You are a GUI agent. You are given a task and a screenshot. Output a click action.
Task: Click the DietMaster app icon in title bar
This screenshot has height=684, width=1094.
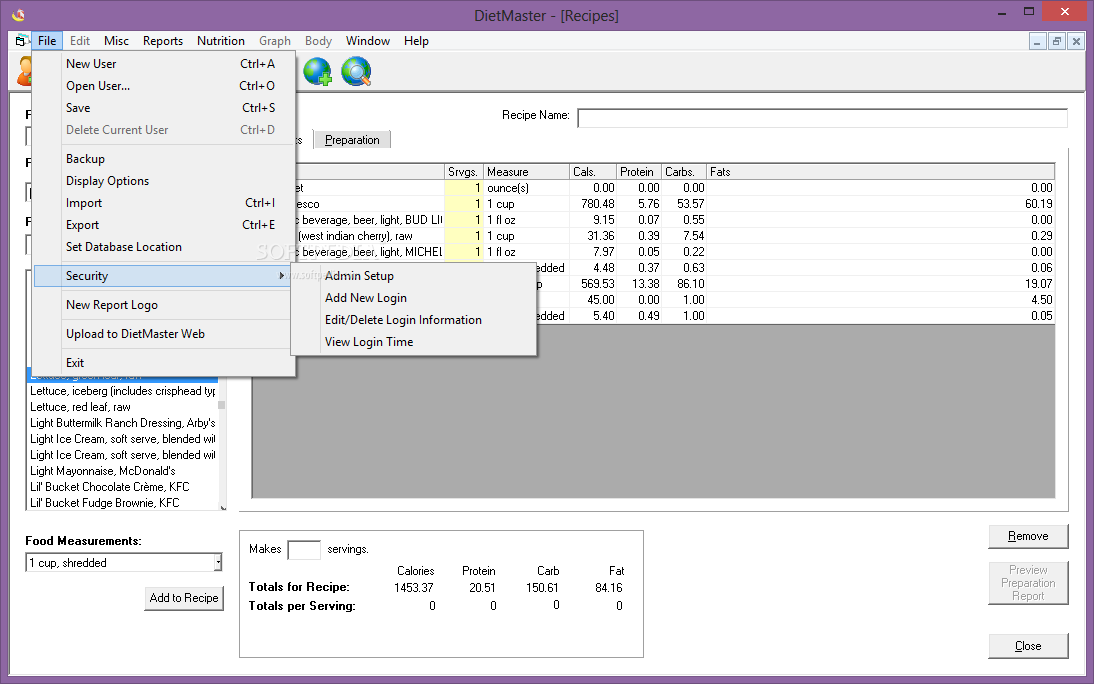[18, 15]
